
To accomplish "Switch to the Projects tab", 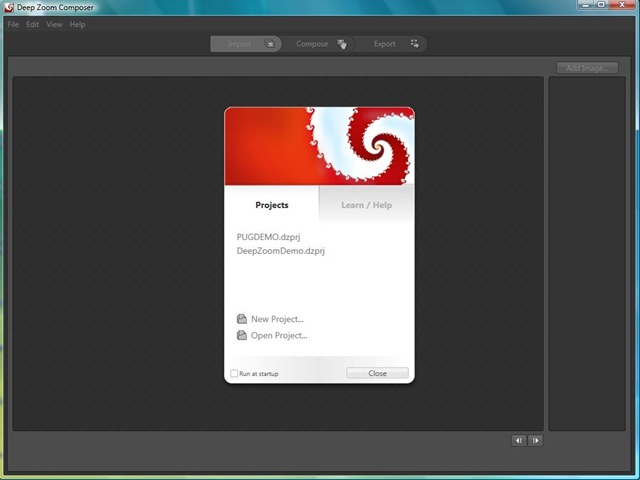I will 272,205.
